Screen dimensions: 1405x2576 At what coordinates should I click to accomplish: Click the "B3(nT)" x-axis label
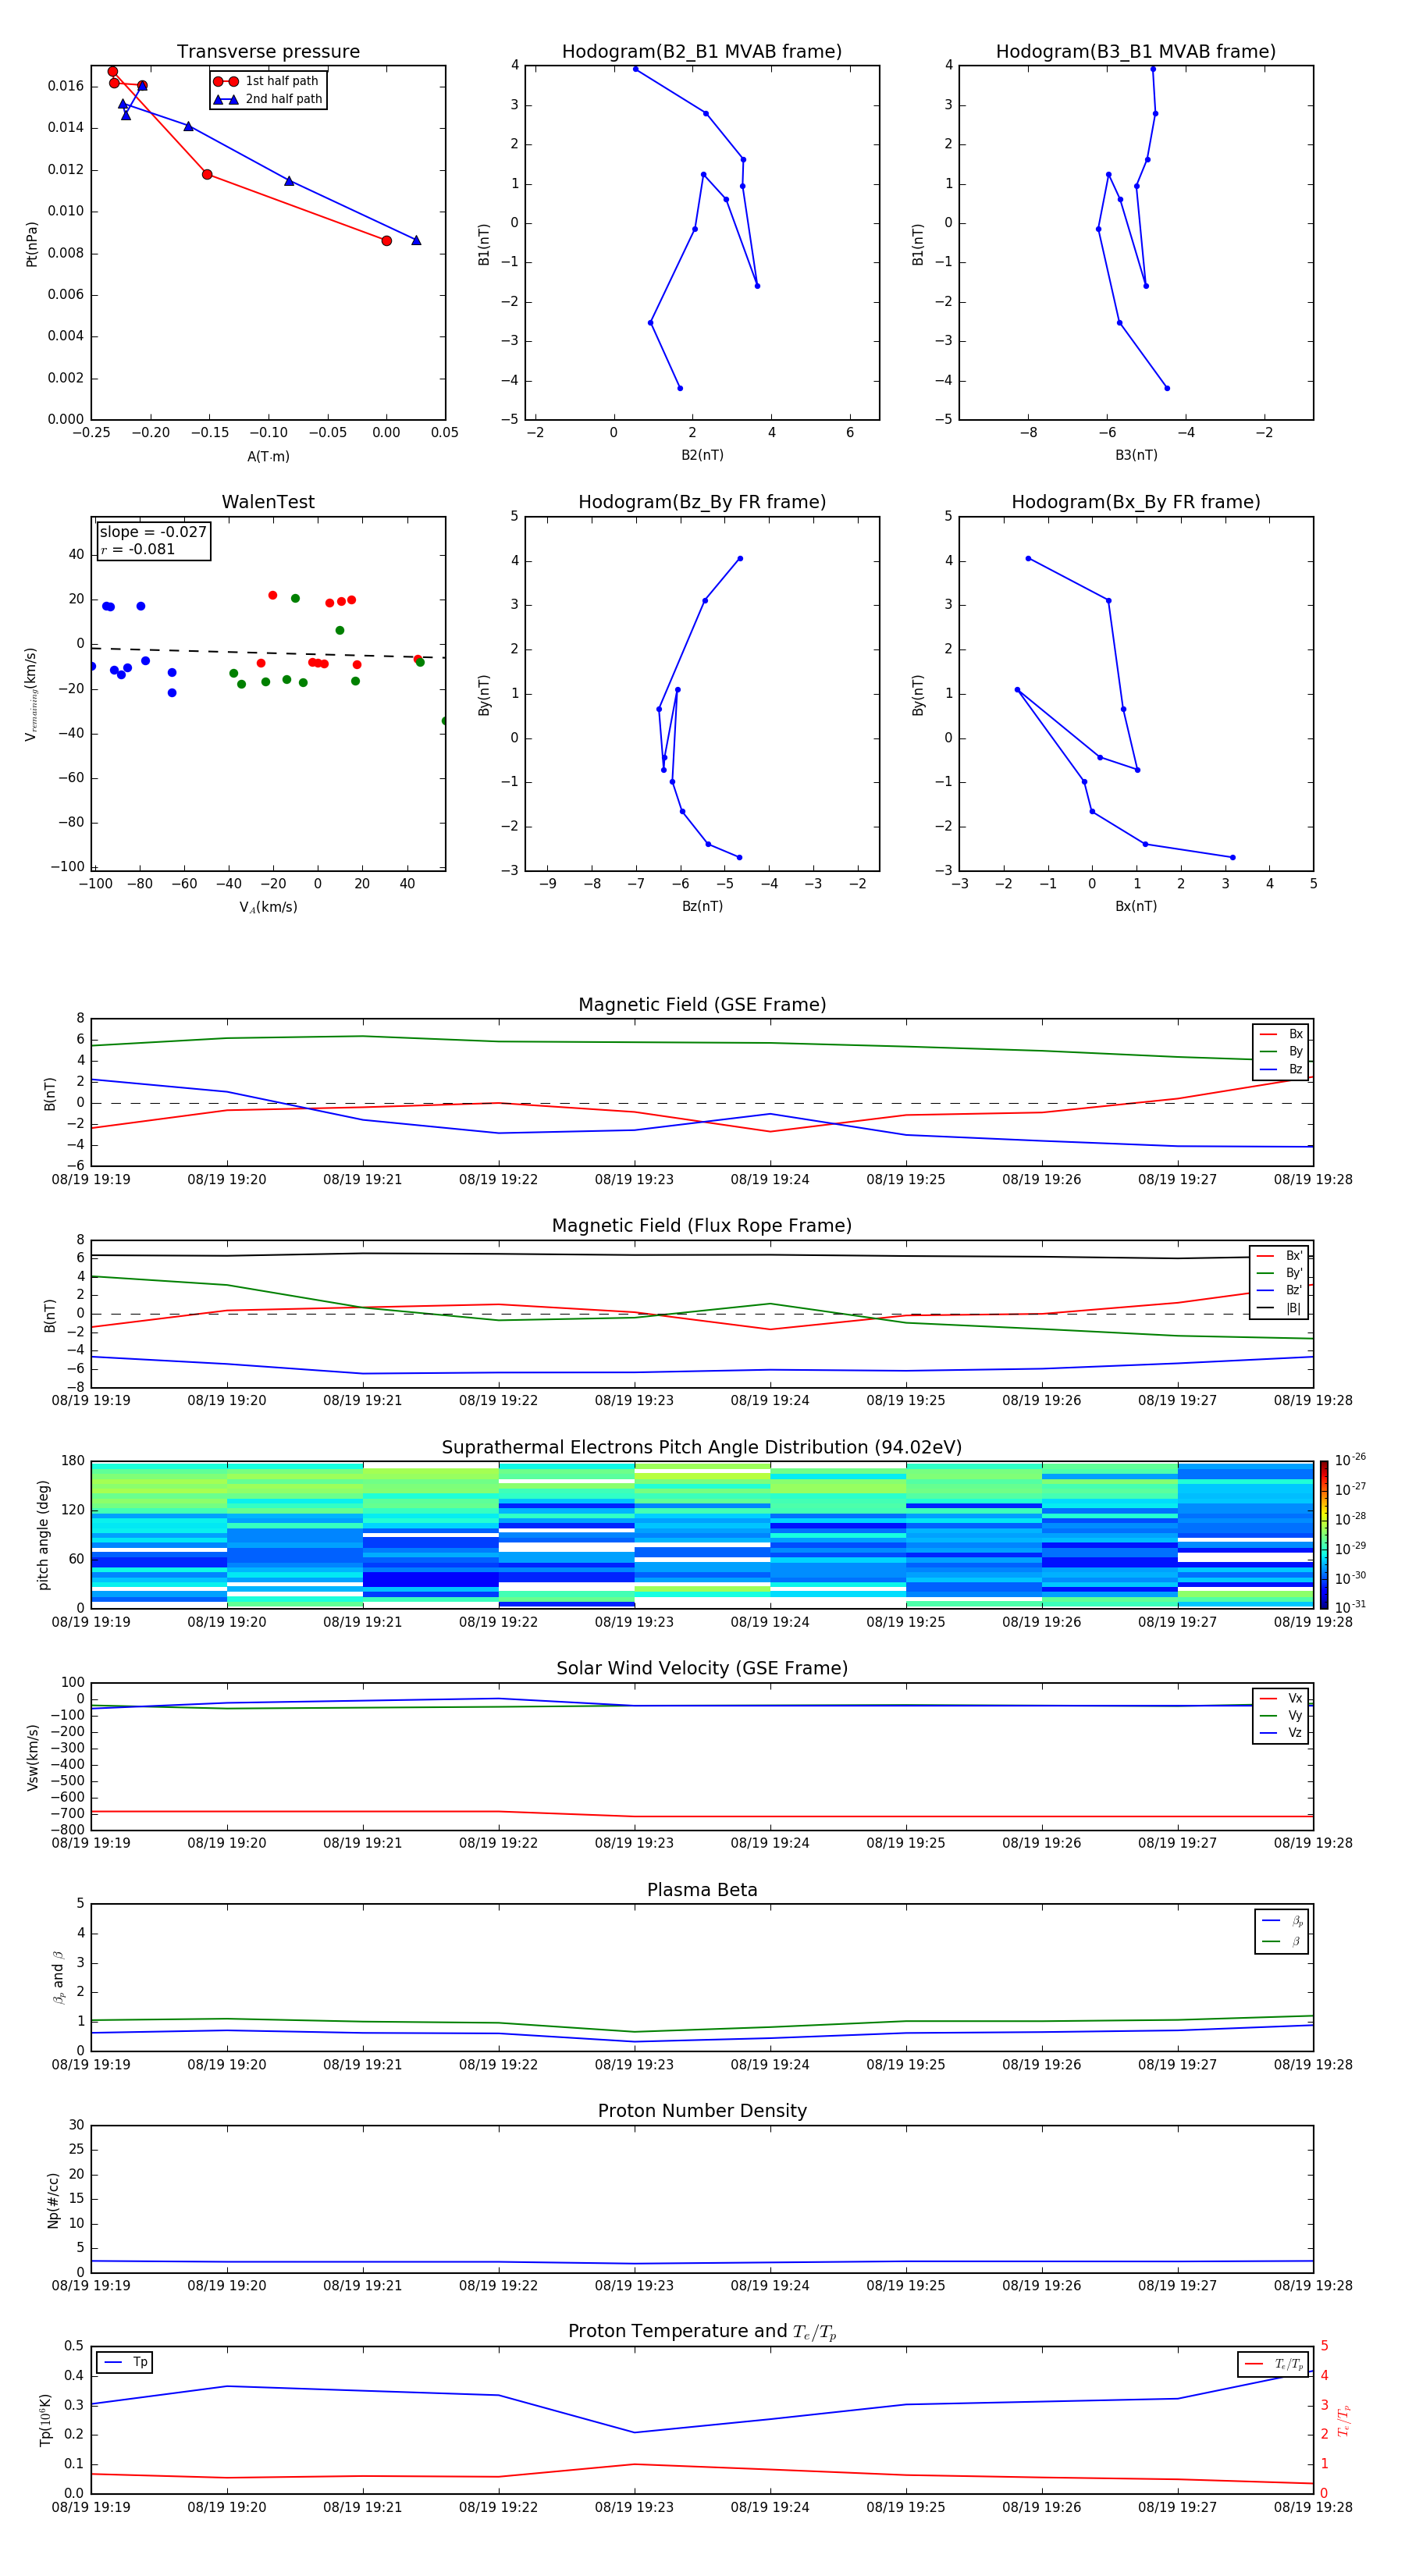[x=1136, y=455]
